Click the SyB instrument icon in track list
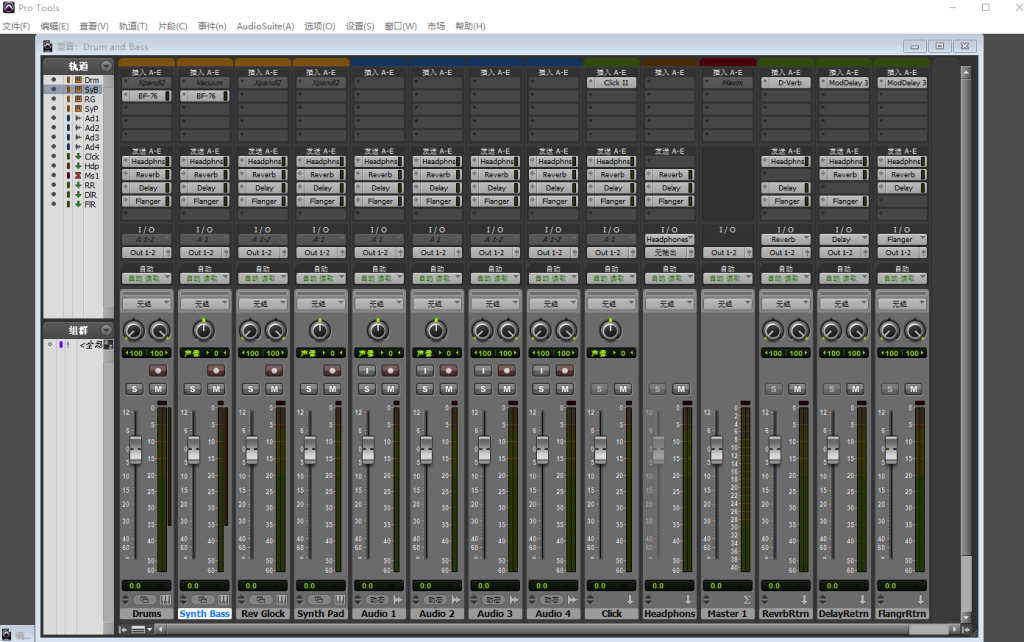Viewport: 1024px width, 642px height. tap(78, 89)
